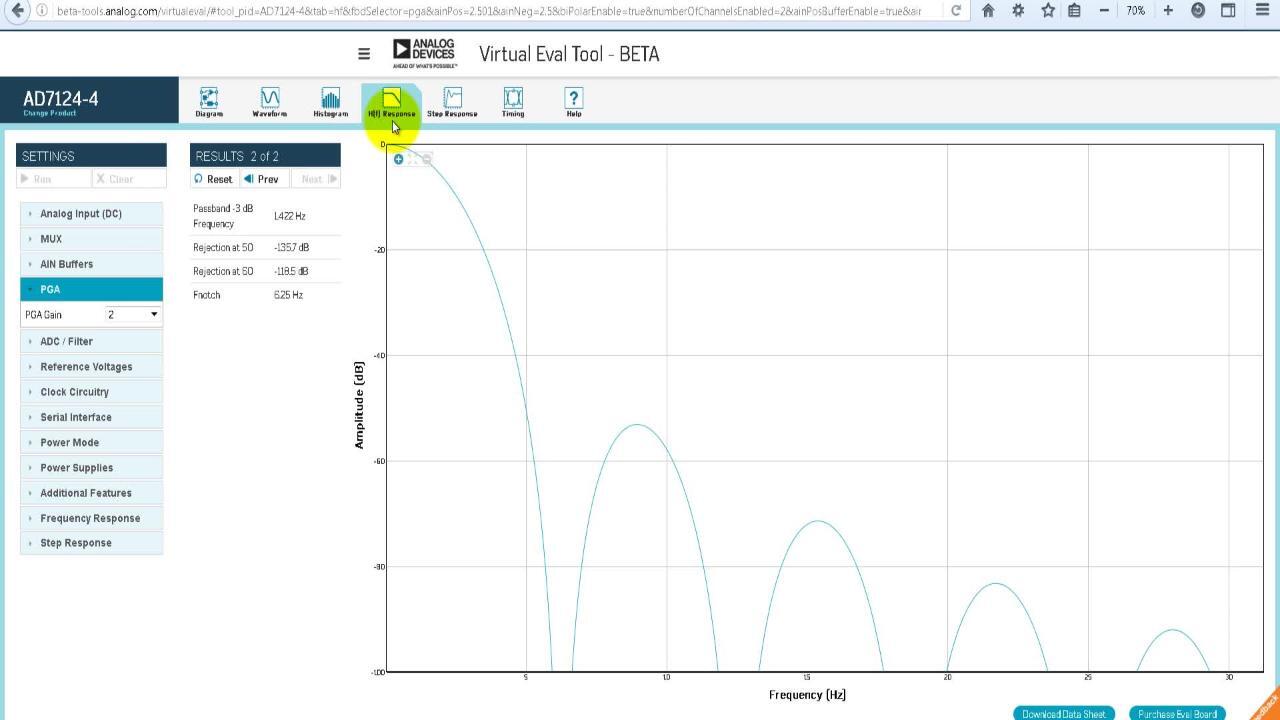The width and height of the screenshot is (1280, 720).
Task: Expand the Additional Features section
Action: pos(91,493)
